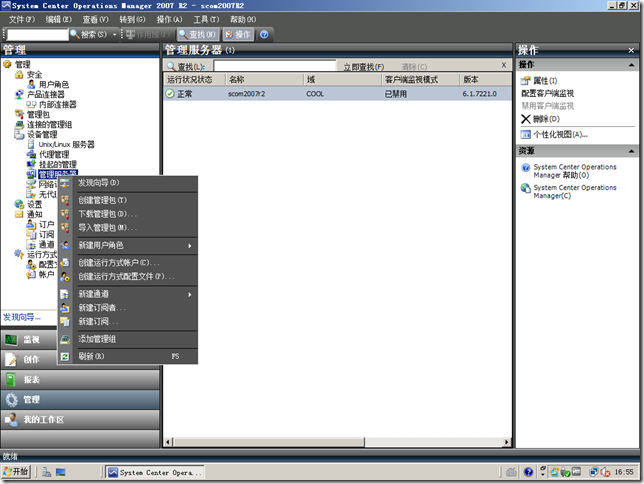Click the 刷新 context menu icon
The height and width of the screenshot is (484, 644).
[65, 357]
